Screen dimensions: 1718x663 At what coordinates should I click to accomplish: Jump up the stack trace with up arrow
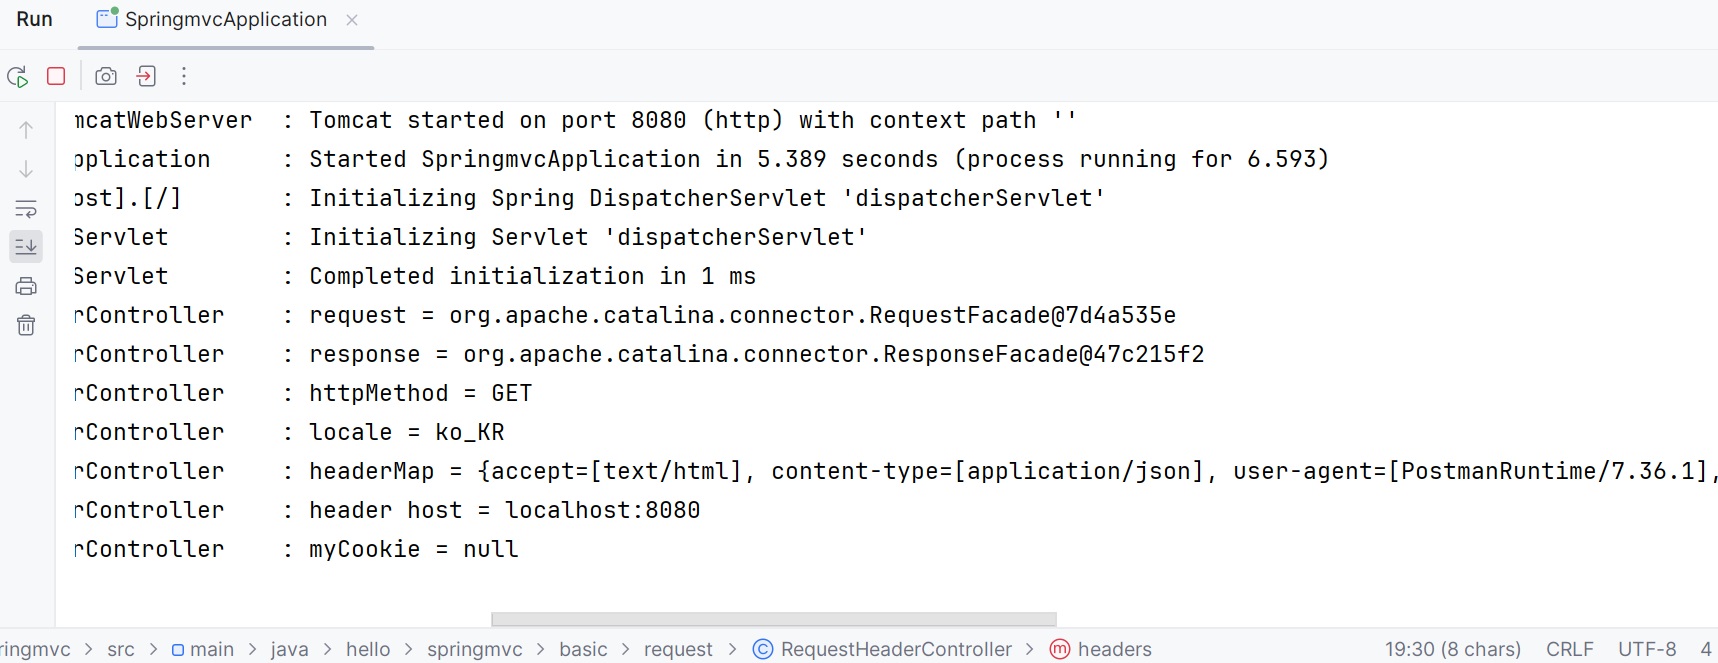26,129
